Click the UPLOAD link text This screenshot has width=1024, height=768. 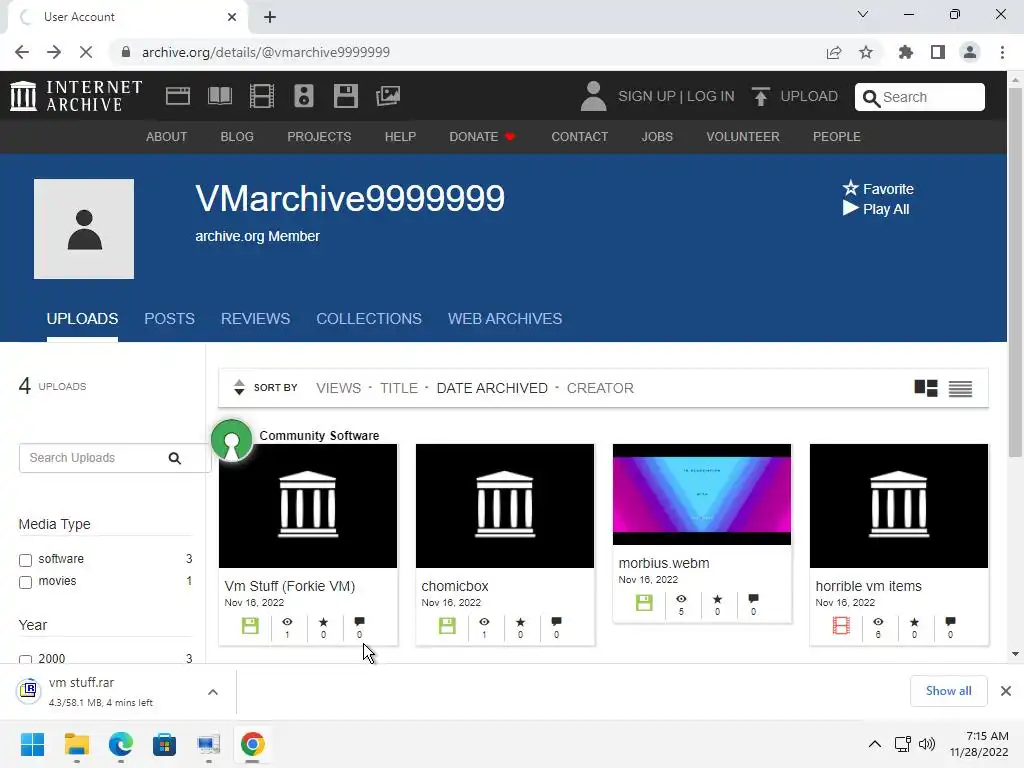click(x=808, y=96)
